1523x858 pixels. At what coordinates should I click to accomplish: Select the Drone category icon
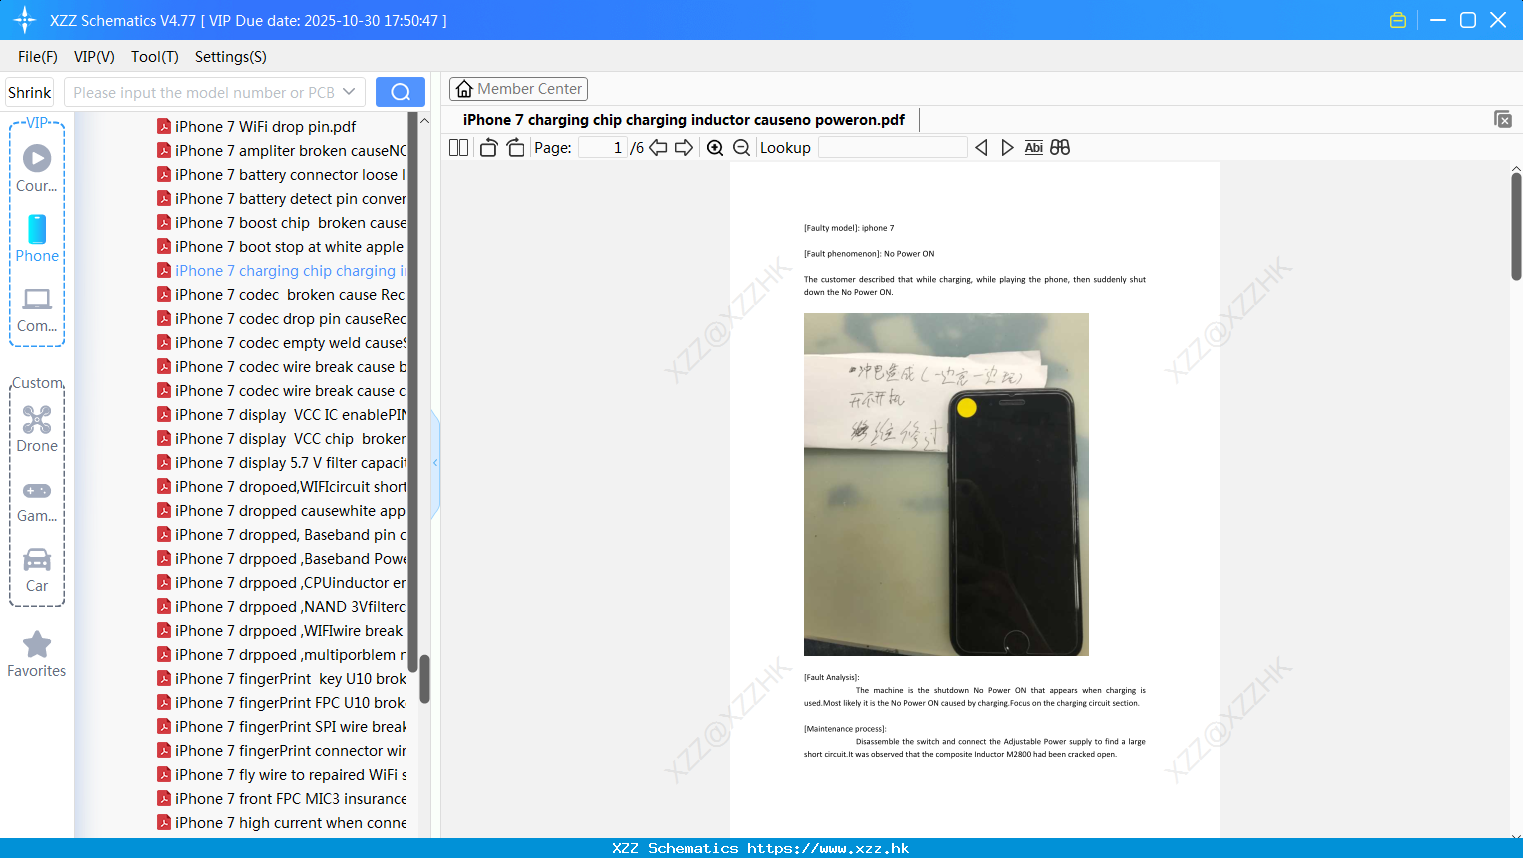[x=37, y=428]
